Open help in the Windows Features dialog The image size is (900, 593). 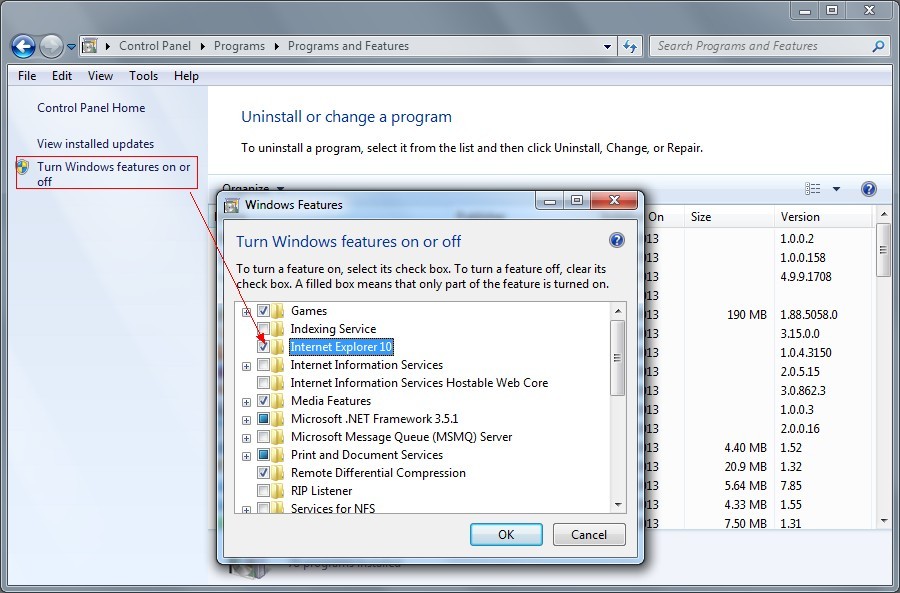pyautogui.click(x=616, y=240)
